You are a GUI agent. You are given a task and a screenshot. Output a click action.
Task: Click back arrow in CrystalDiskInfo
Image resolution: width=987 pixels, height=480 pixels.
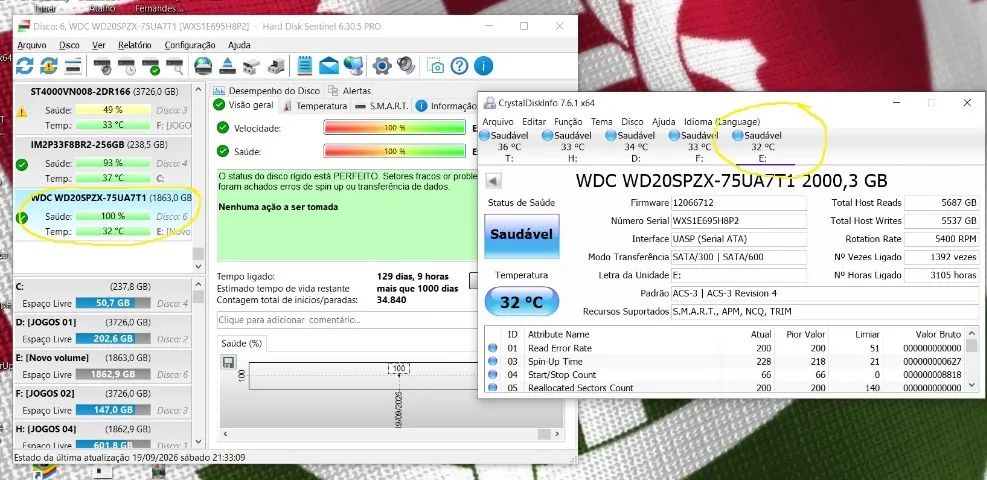point(494,181)
